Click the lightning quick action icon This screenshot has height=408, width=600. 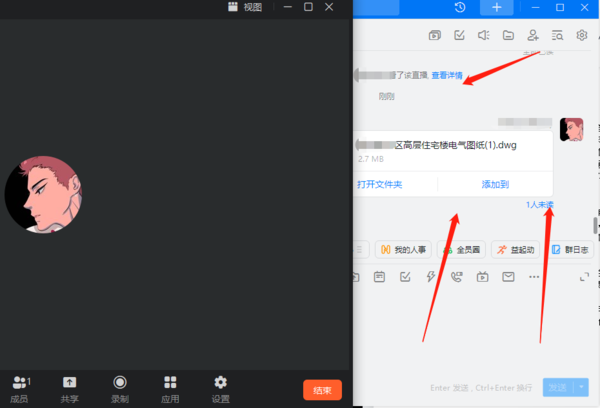pos(431,277)
